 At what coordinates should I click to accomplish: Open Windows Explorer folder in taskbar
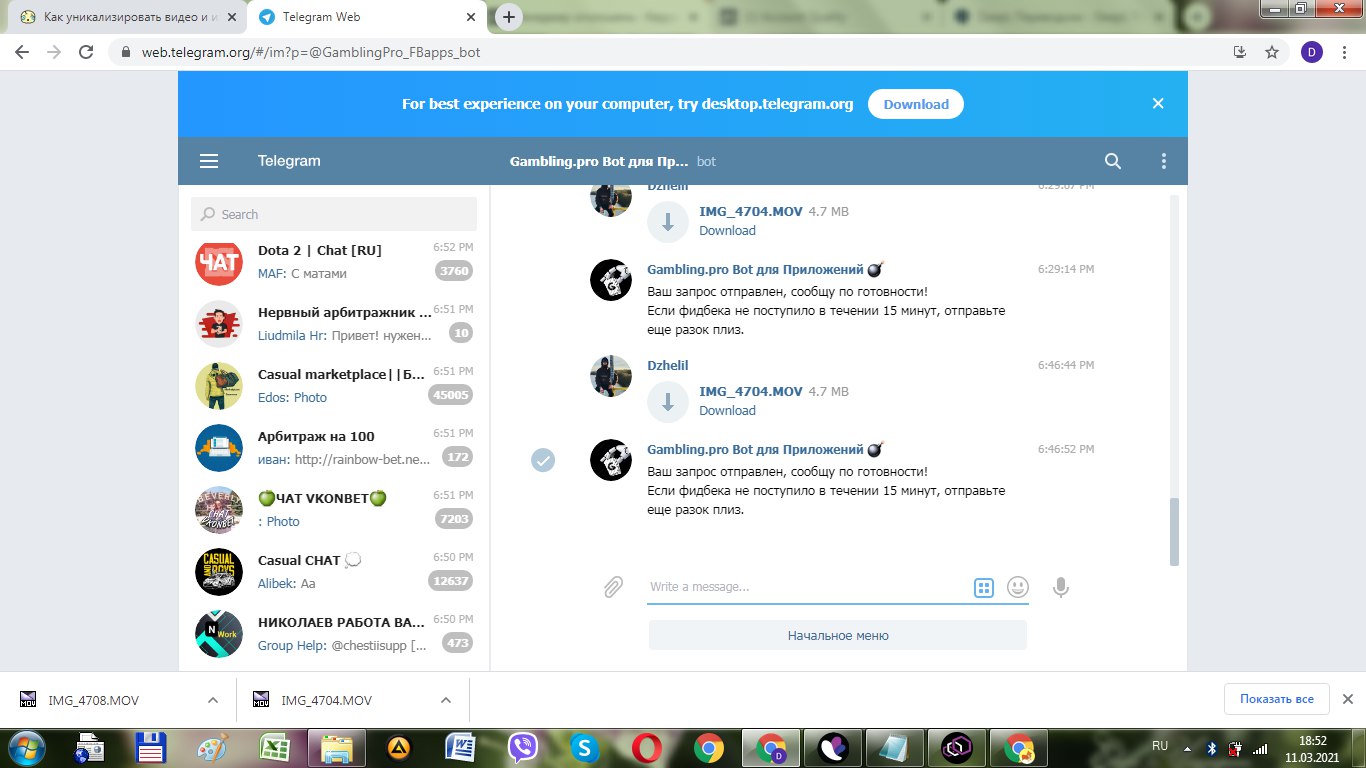(x=337, y=748)
